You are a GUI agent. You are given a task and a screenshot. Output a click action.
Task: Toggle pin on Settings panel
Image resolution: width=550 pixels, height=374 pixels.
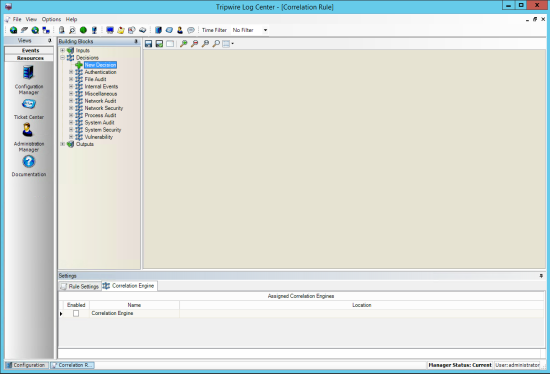pos(541,276)
